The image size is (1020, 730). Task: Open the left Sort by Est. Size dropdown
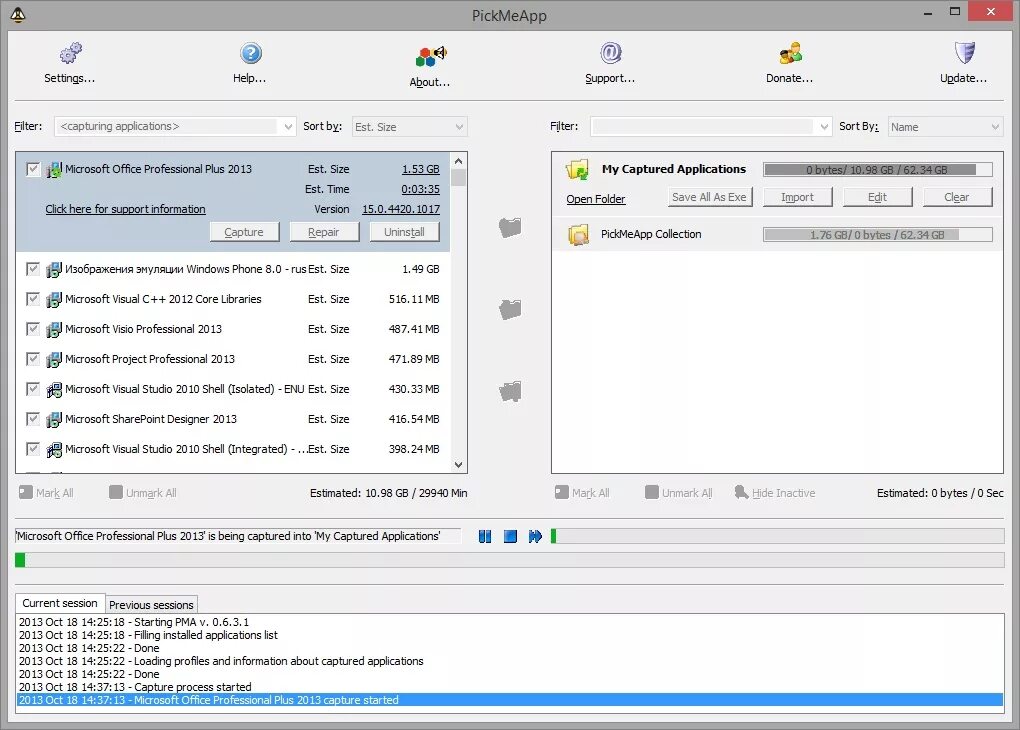(x=409, y=126)
